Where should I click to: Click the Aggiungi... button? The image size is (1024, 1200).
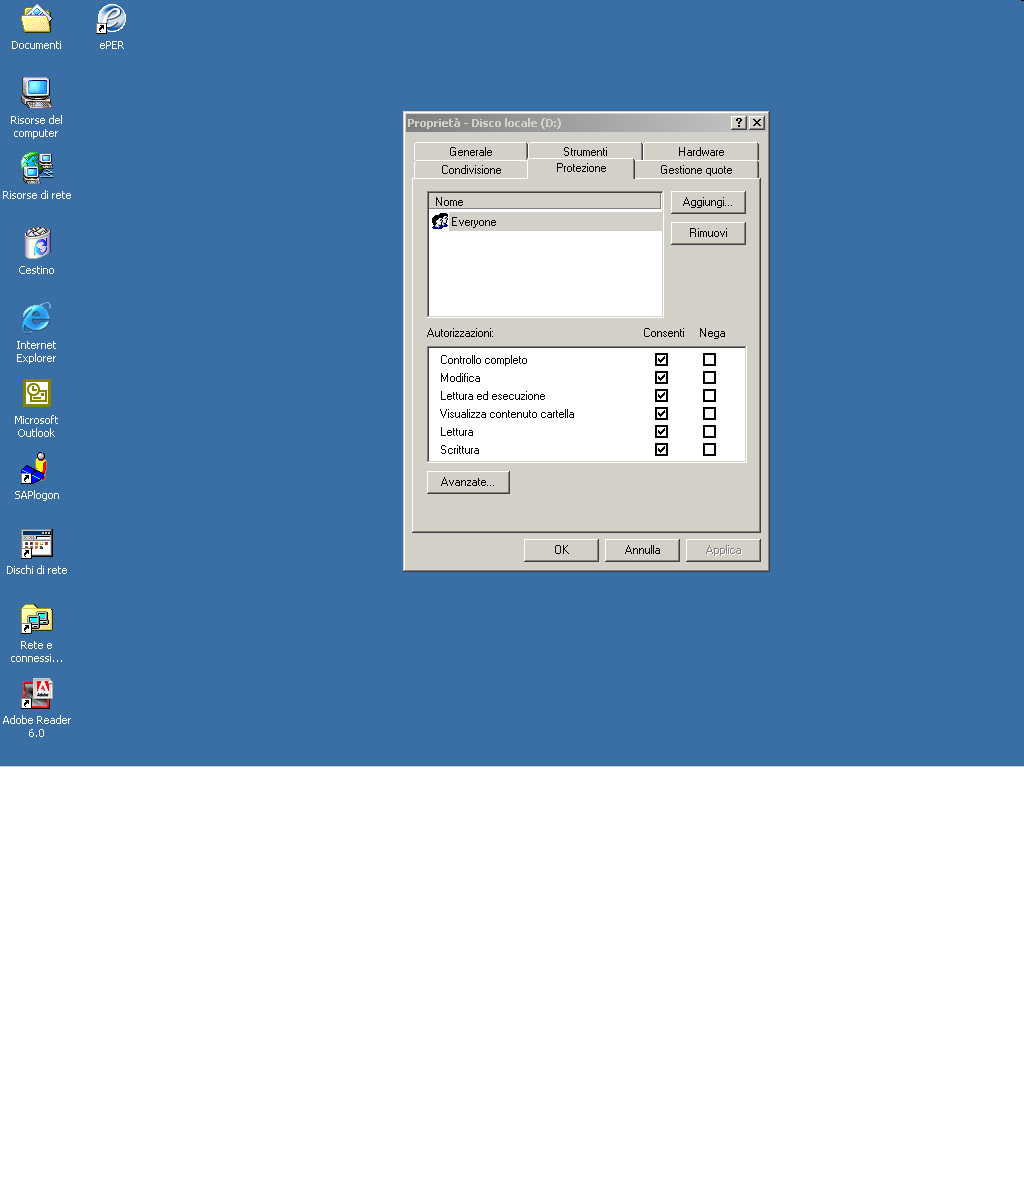(707, 202)
